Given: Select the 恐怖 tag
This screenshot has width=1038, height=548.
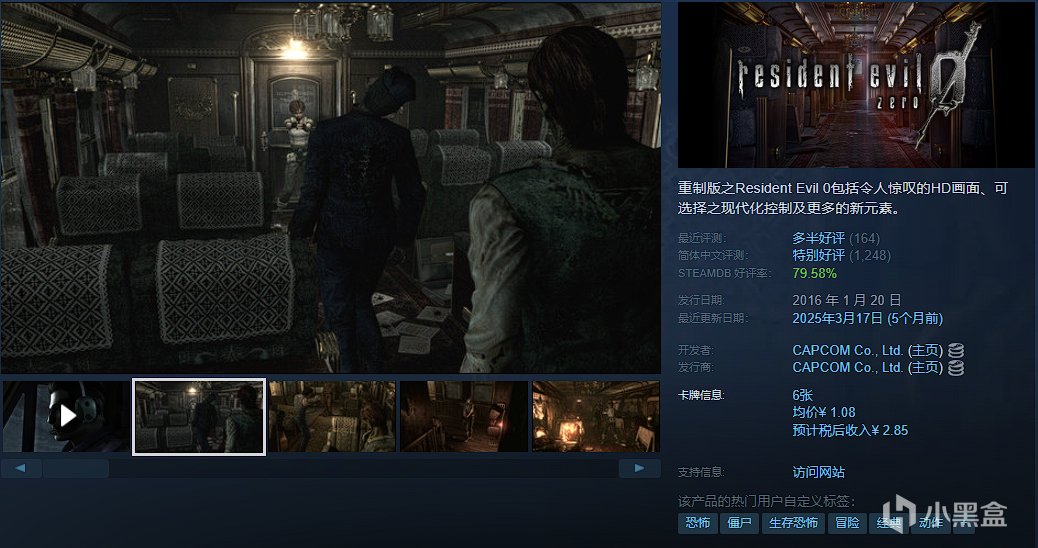Looking at the screenshot, I should [698, 523].
